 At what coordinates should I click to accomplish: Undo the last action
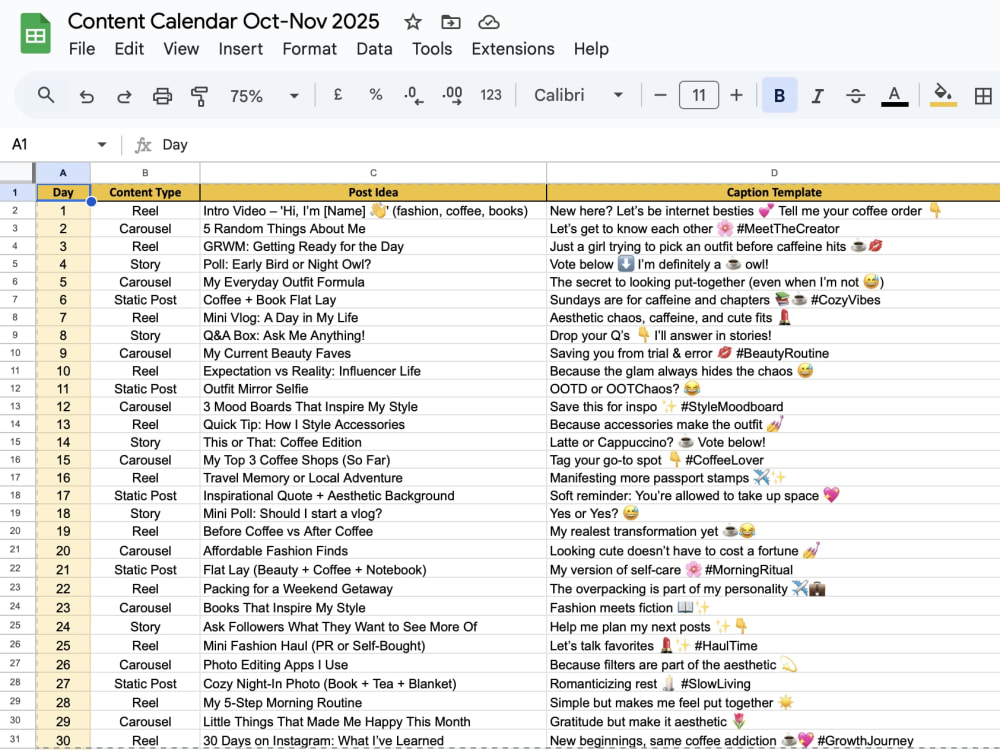click(x=86, y=96)
